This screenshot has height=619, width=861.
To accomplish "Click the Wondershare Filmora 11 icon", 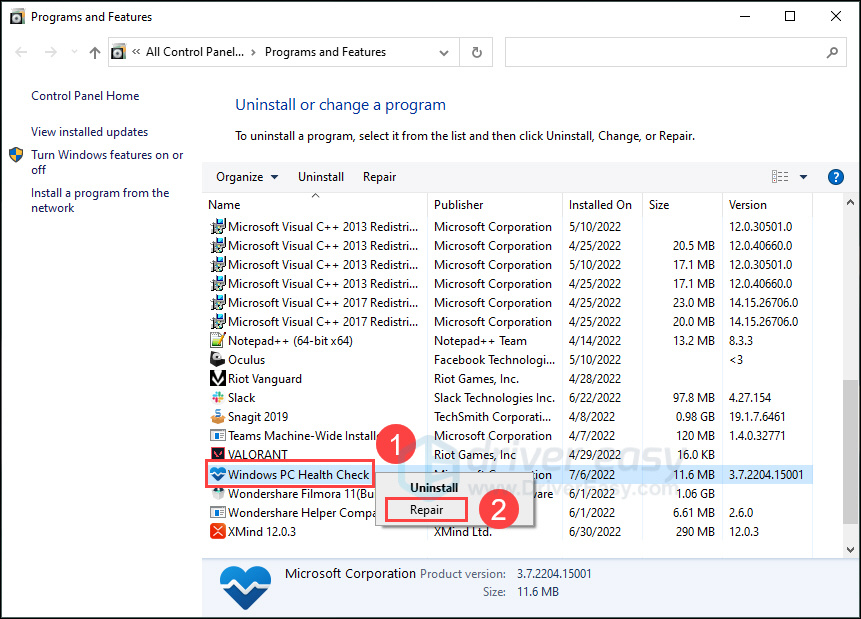I will pyautogui.click(x=217, y=493).
